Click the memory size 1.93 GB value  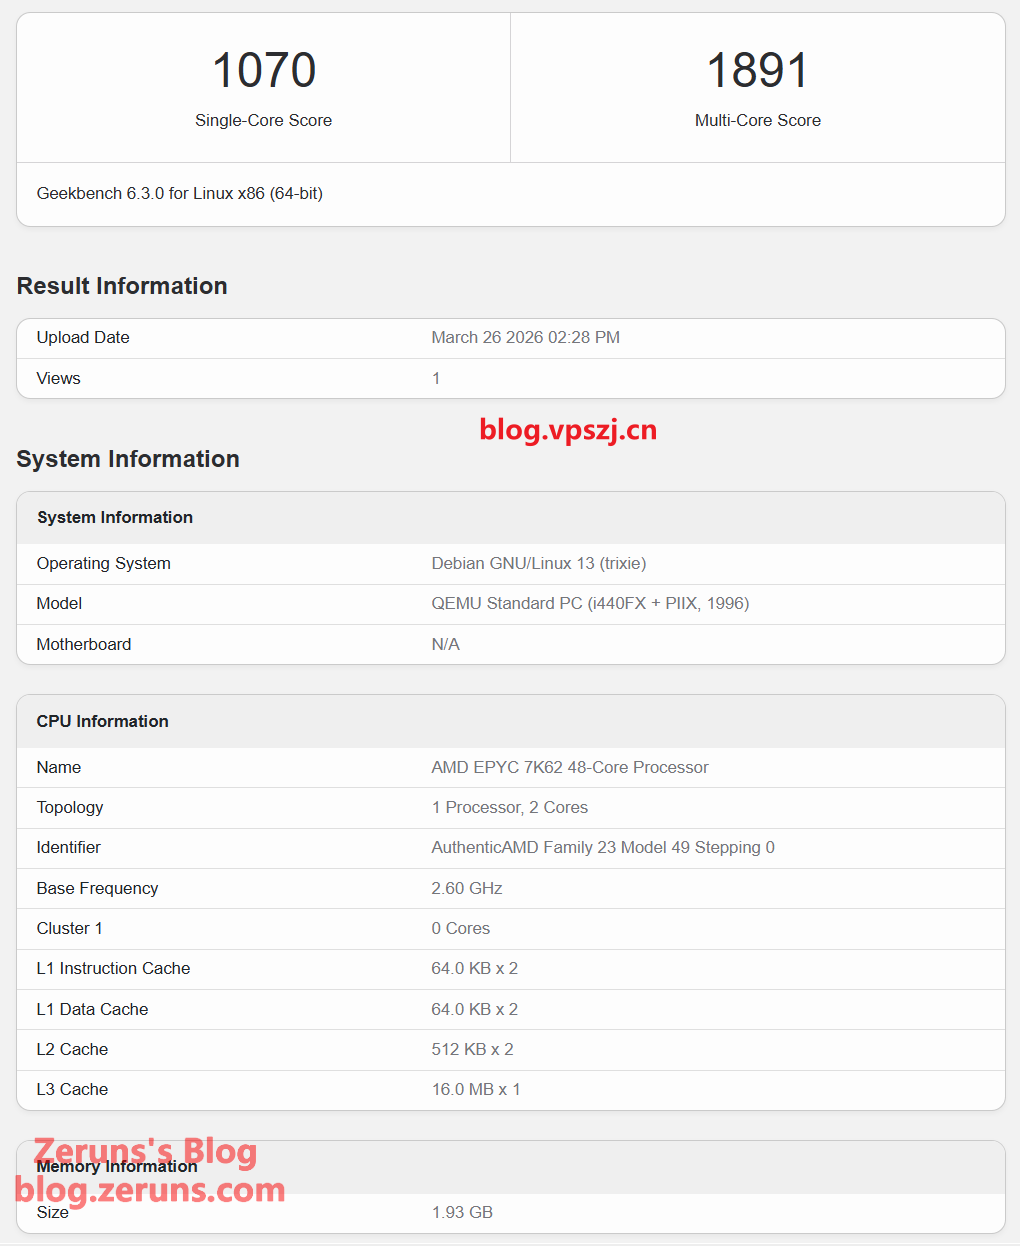pos(462,1213)
